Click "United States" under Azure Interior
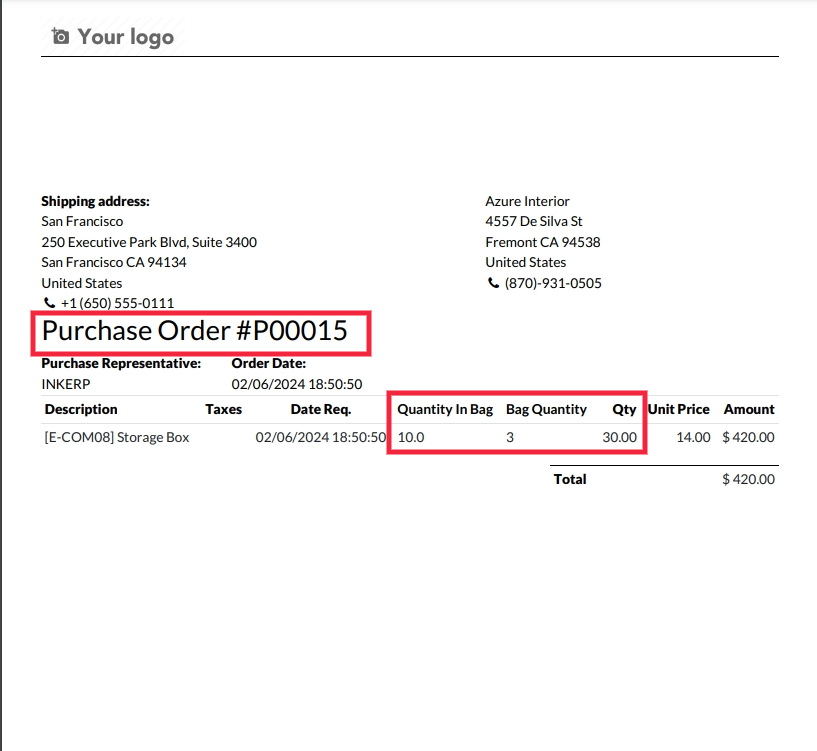 [526, 262]
